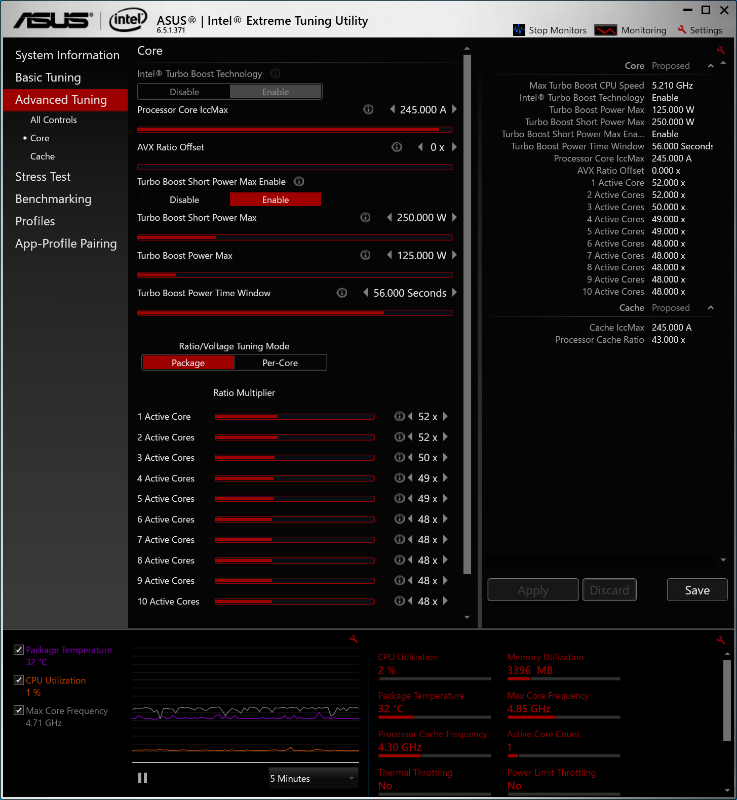
Task: Open Stress Test section
Action: [43, 177]
